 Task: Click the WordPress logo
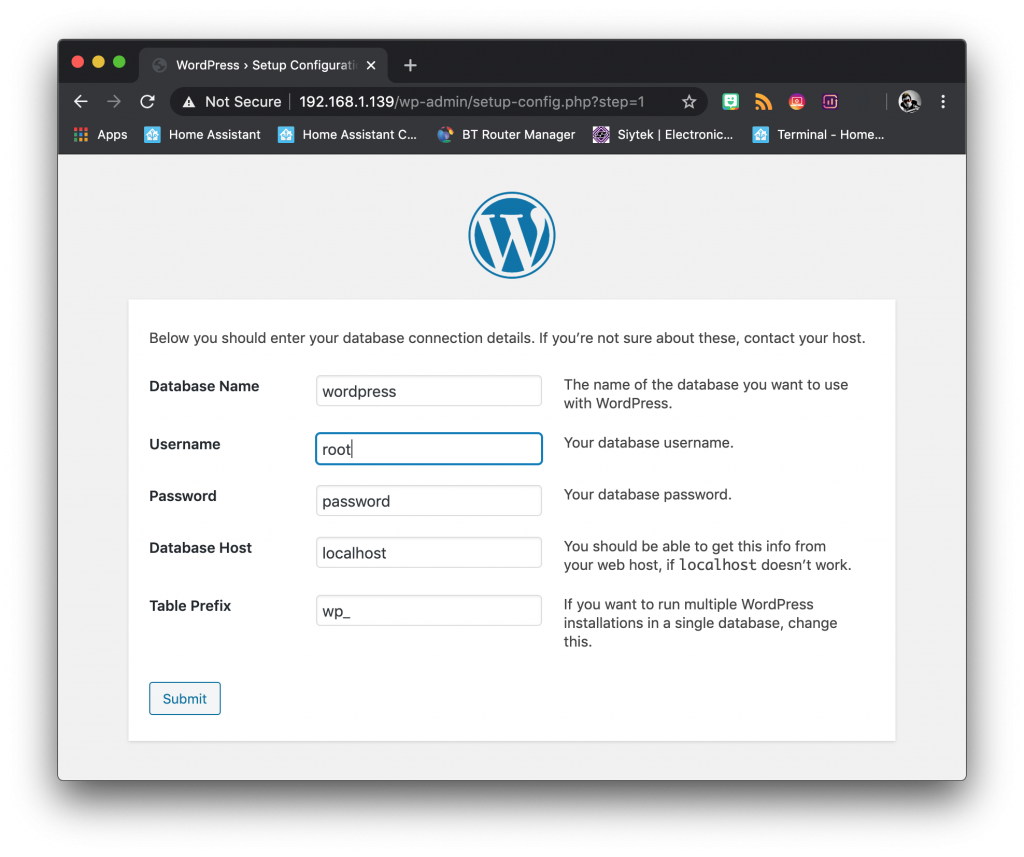pyautogui.click(x=512, y=235)
